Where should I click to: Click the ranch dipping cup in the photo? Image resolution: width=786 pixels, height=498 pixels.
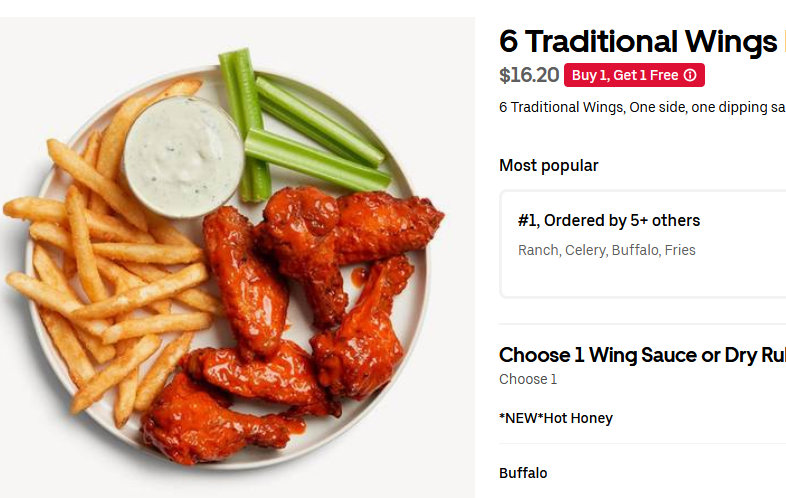(x=183, y=157)
